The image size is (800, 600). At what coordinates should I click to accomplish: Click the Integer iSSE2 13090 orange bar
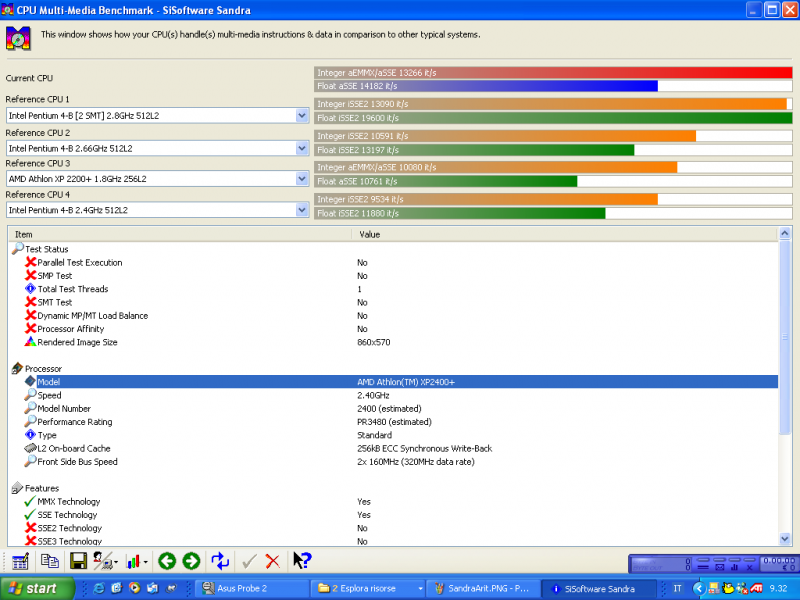point(551,104)
